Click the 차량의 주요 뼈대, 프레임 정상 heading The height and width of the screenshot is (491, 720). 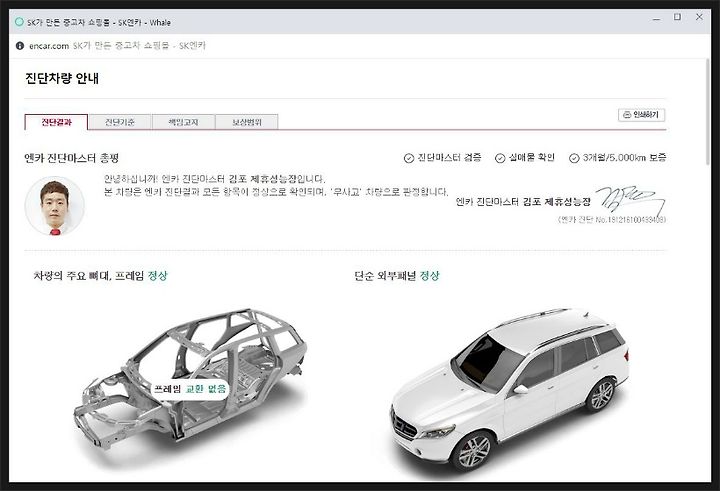(x=101, y=276)
